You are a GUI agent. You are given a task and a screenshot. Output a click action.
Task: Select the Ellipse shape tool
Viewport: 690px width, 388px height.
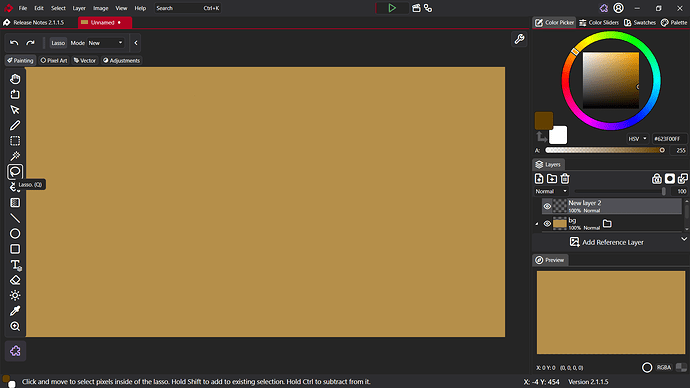[x=15, y=234]
